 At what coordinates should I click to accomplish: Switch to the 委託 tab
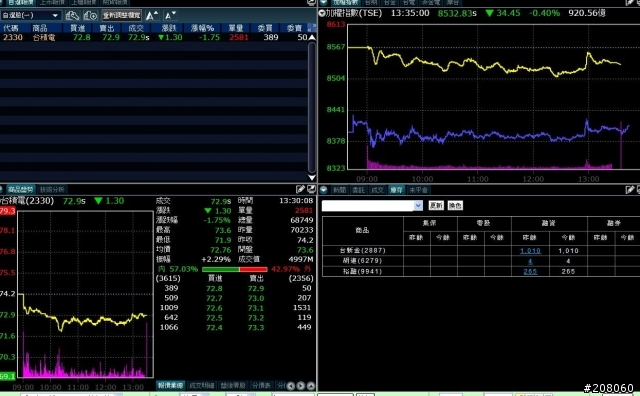(x=358, y=190)
